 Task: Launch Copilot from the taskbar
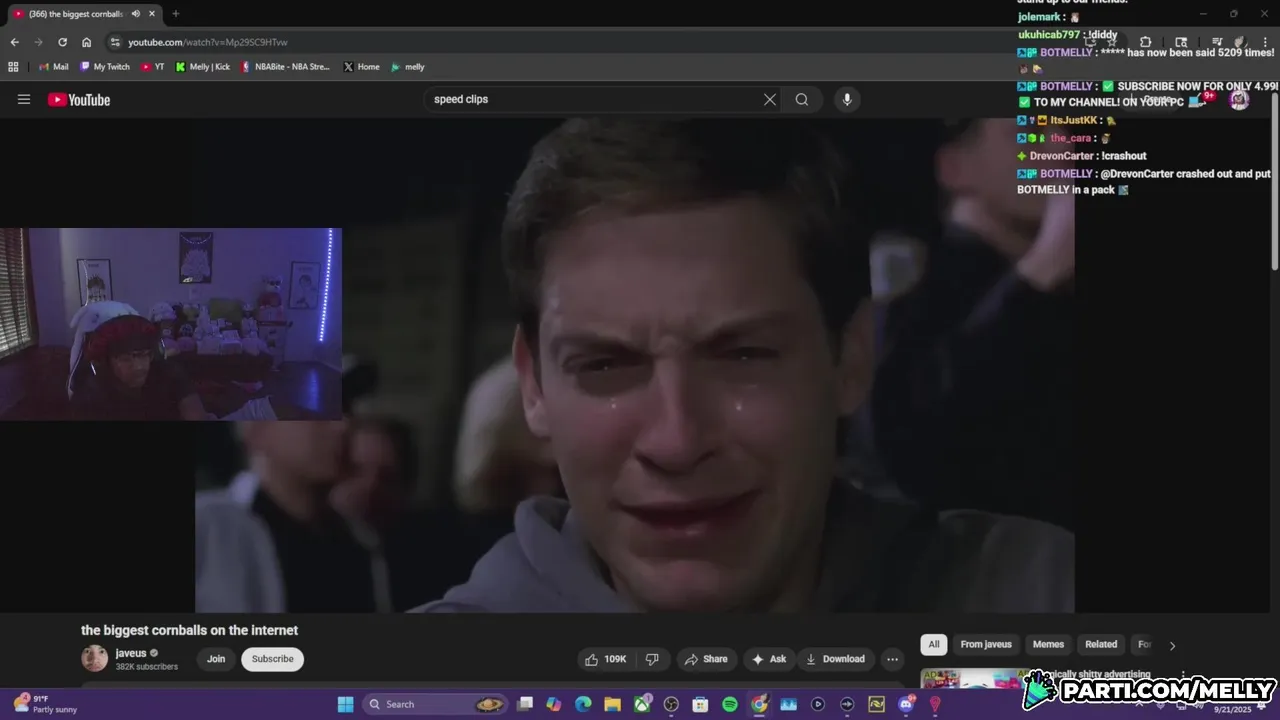[x=554, y=704]
